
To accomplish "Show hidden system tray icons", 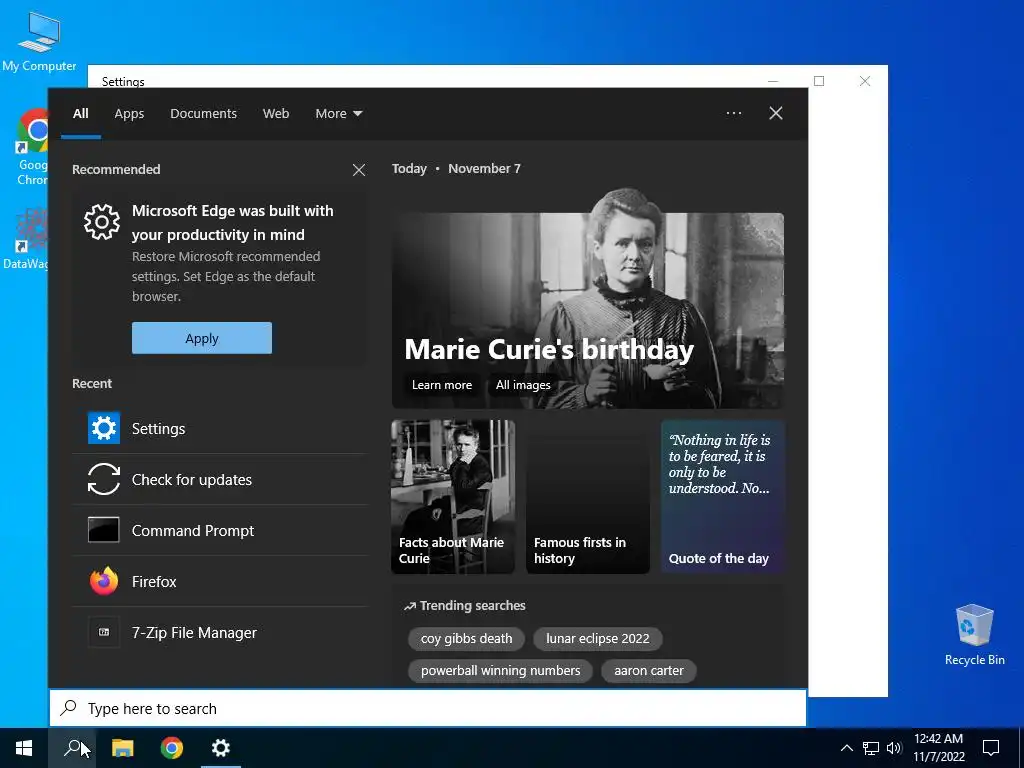I will coord(846,748).
